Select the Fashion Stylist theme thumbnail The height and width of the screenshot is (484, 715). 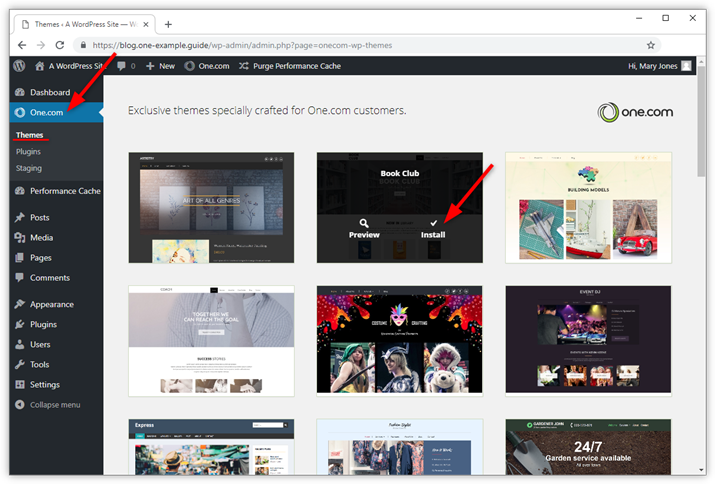pyautogui.click(x=399, y=447)
